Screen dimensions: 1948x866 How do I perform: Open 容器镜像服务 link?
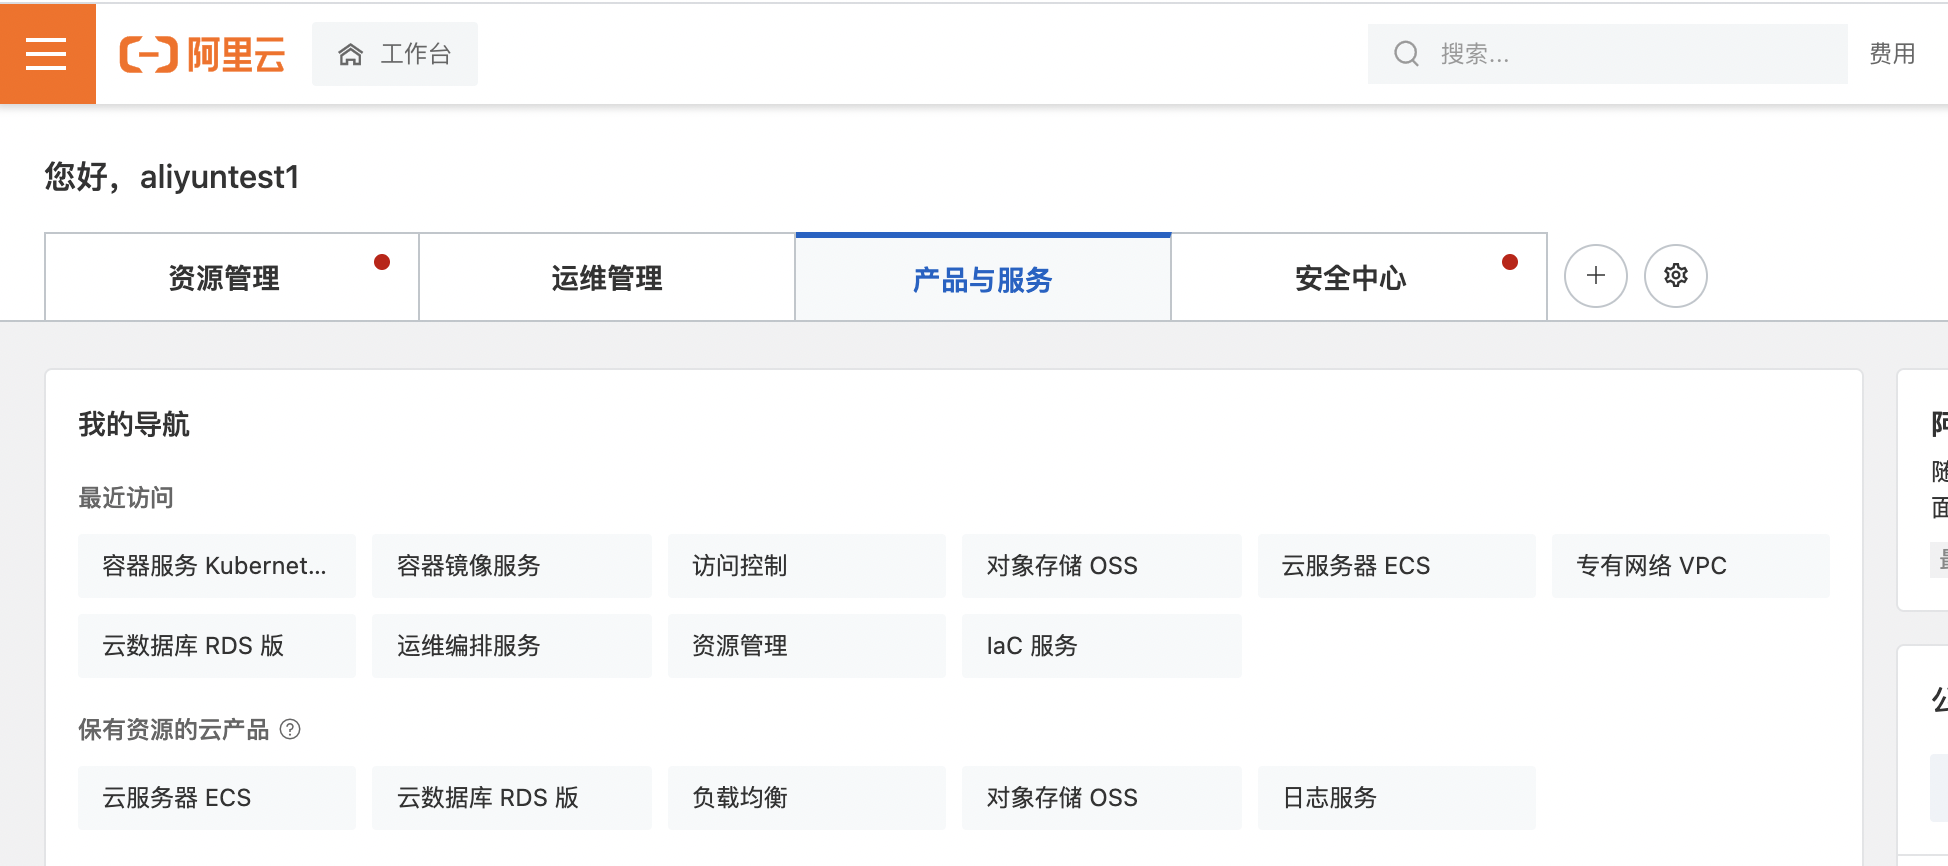coord(511,566)
